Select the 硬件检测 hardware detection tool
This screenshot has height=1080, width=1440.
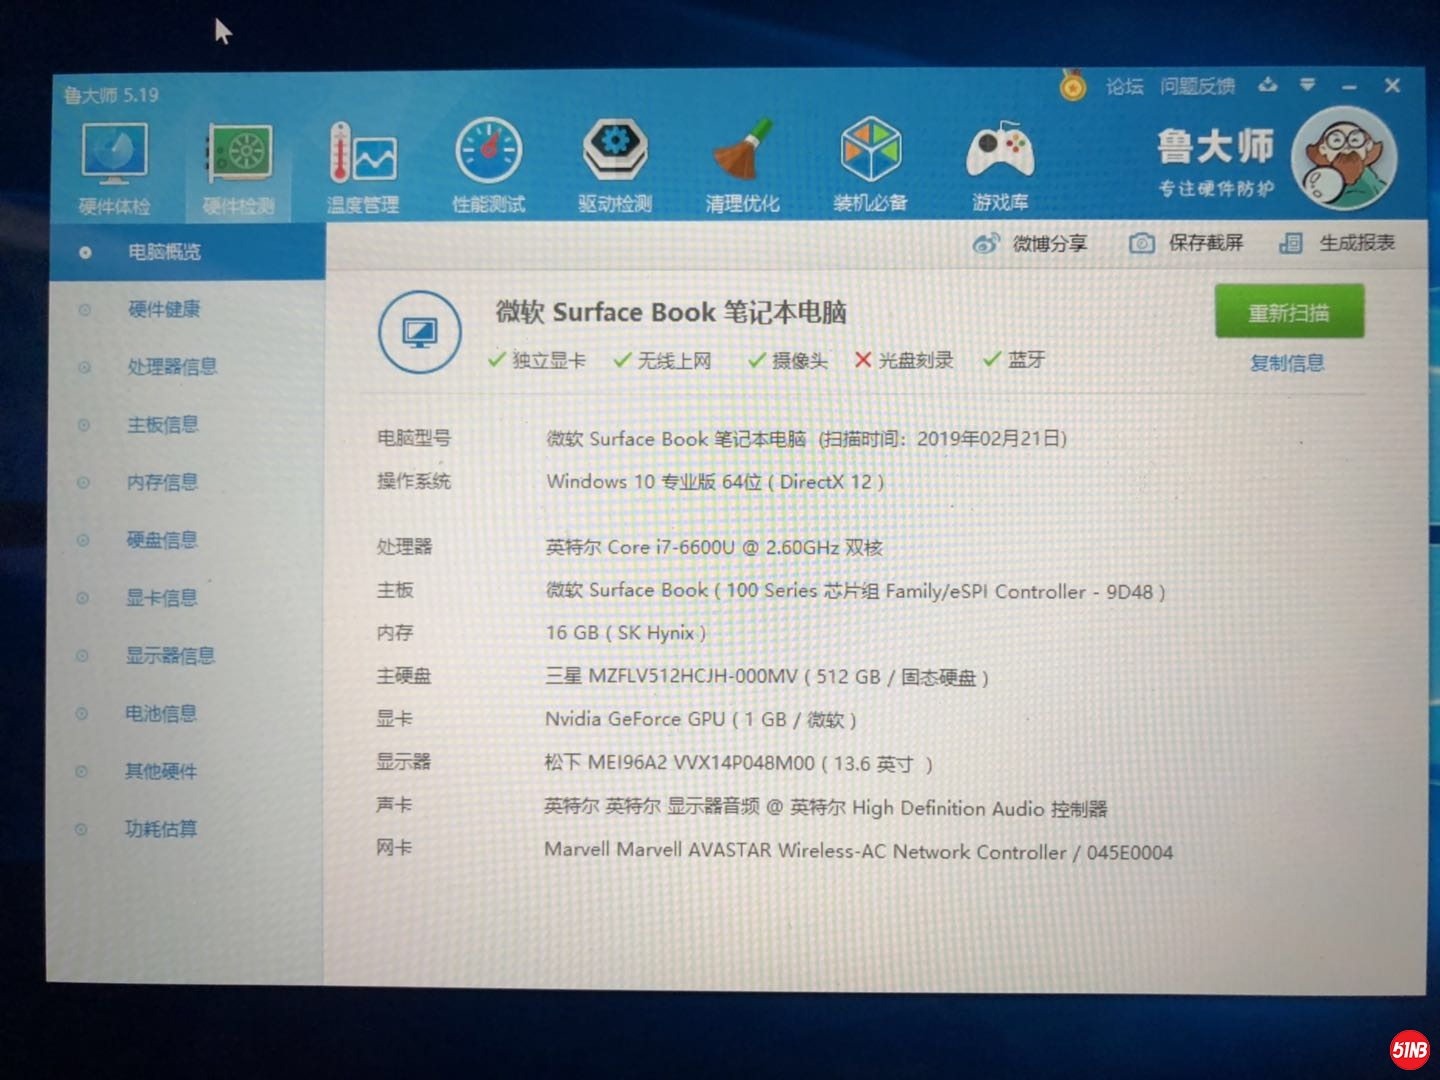[239, 168]
